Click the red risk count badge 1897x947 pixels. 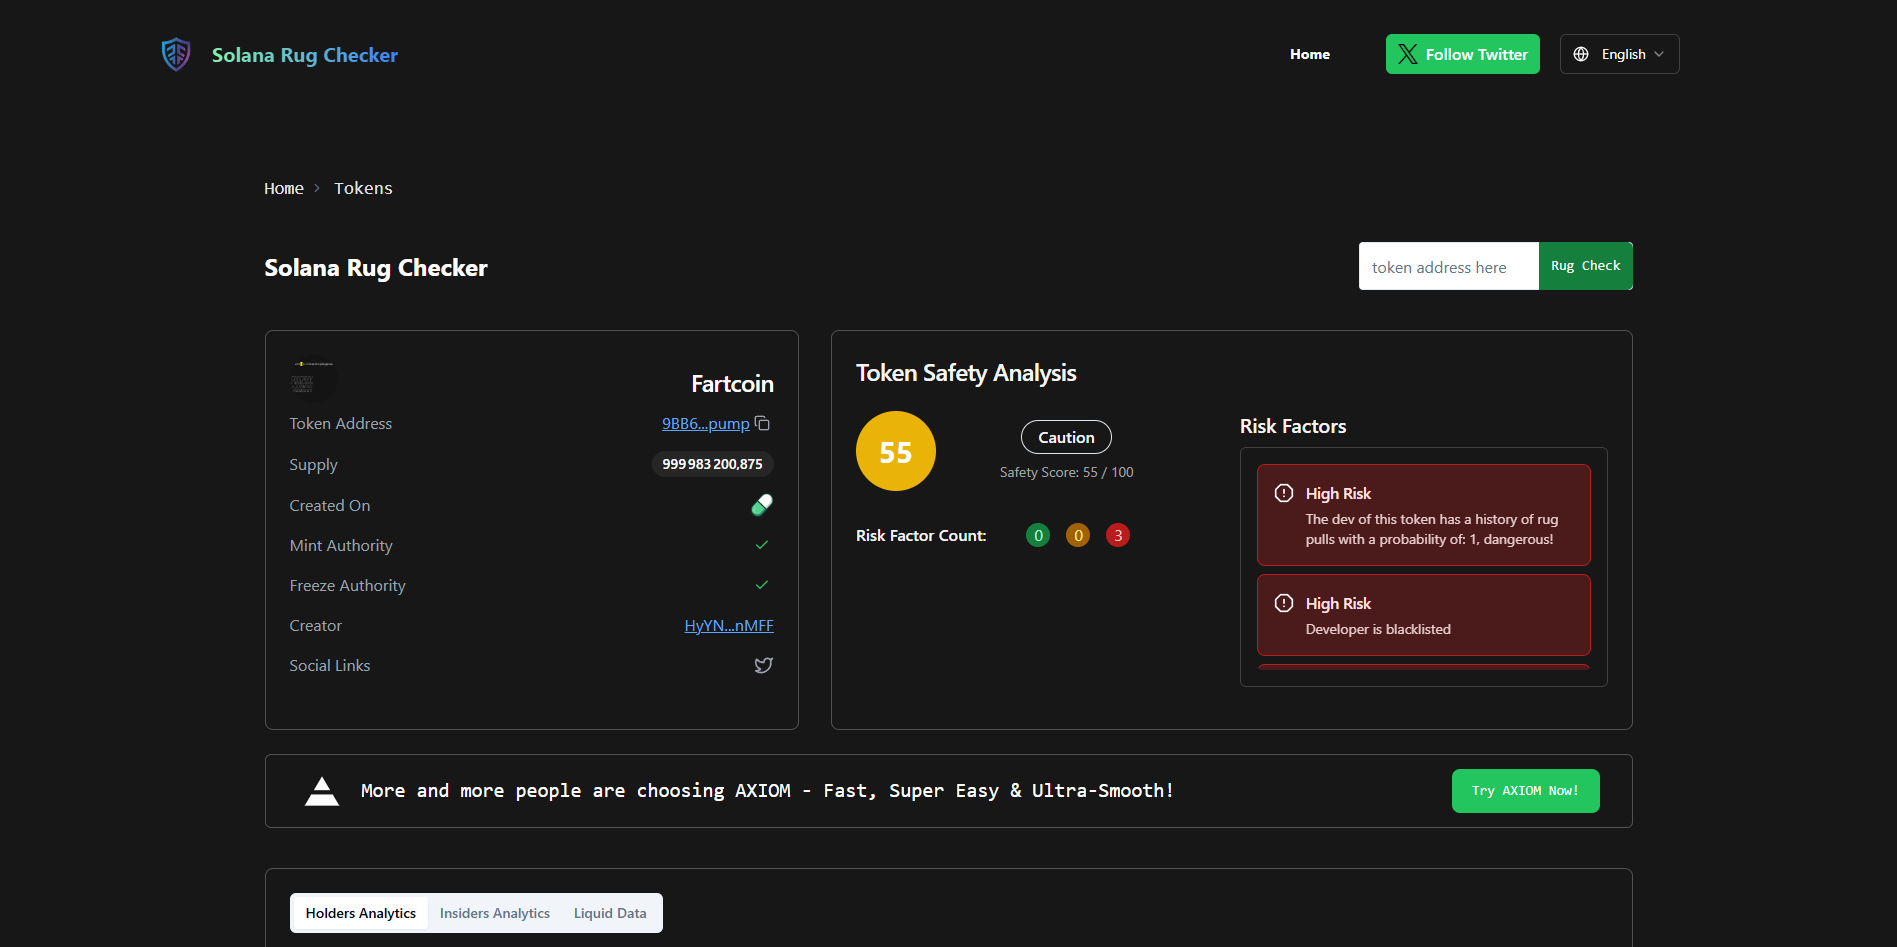click(1118, 535)
